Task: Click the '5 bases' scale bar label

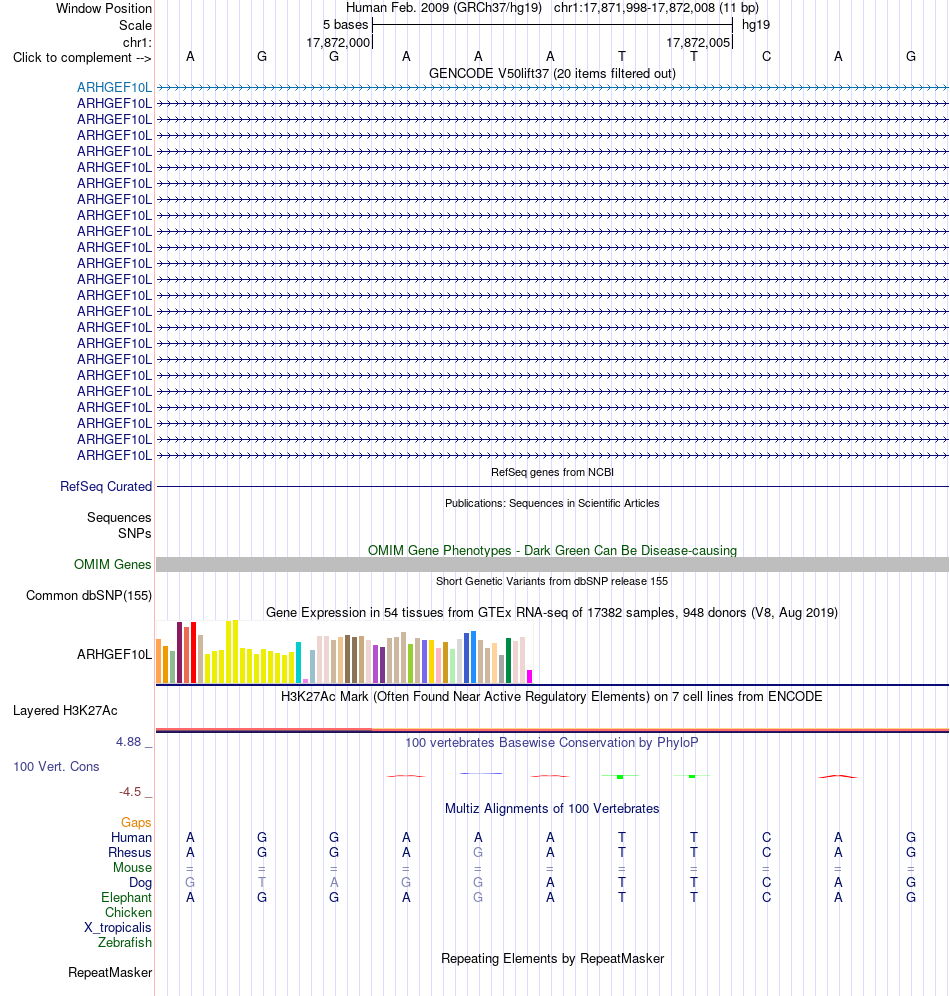Action: (345, 25)
